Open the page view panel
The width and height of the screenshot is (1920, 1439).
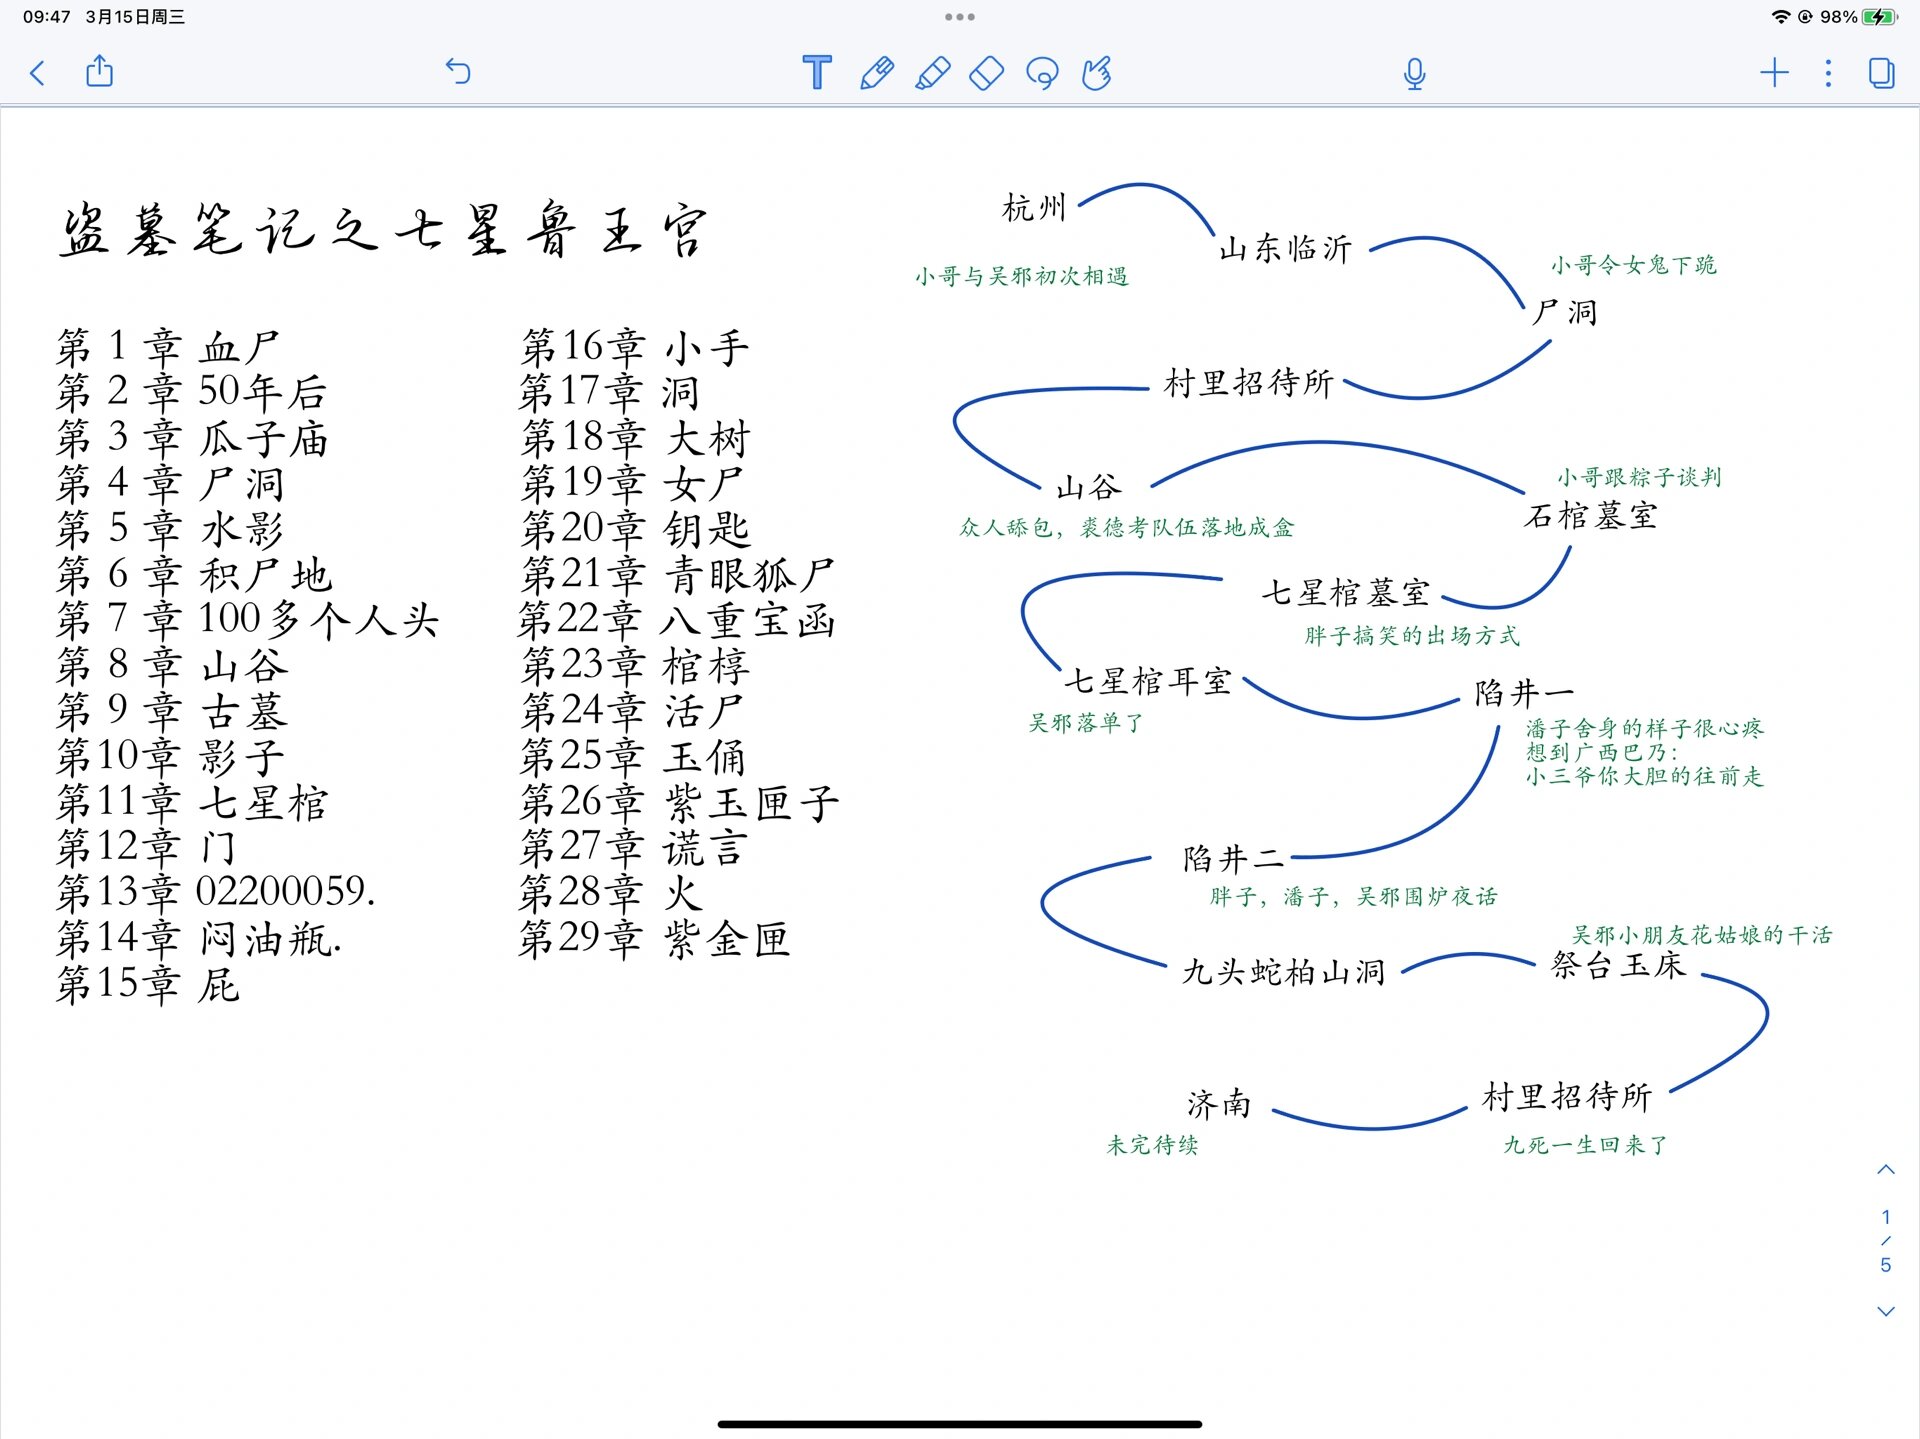(1881, 73)
